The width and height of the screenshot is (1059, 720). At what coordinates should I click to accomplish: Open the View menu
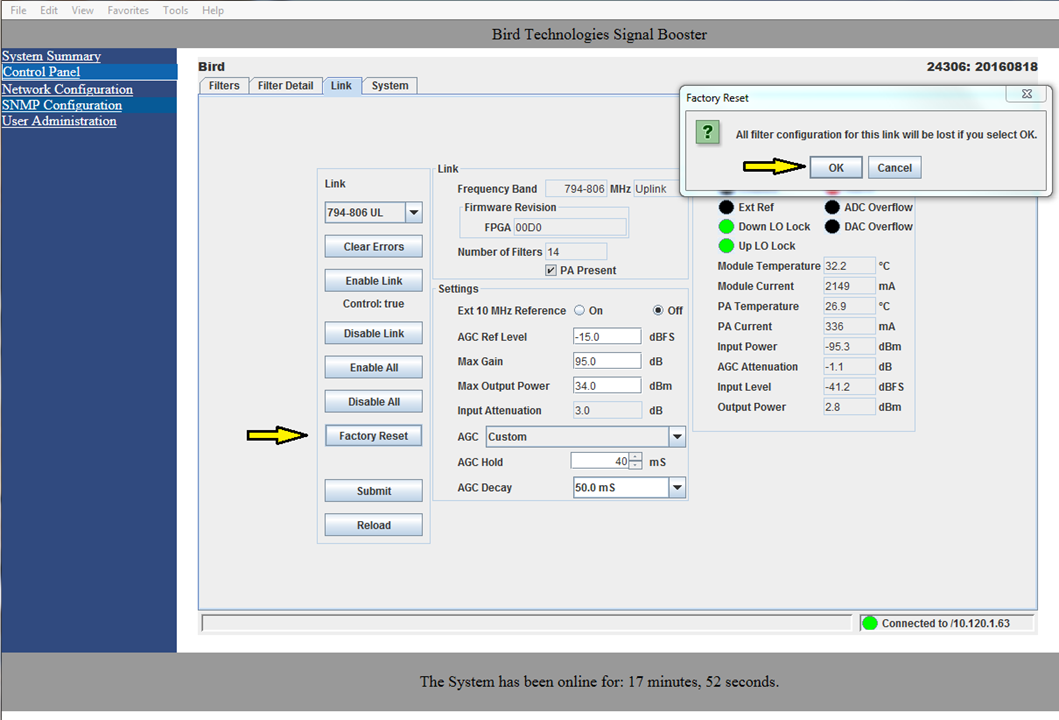[82, 10]
